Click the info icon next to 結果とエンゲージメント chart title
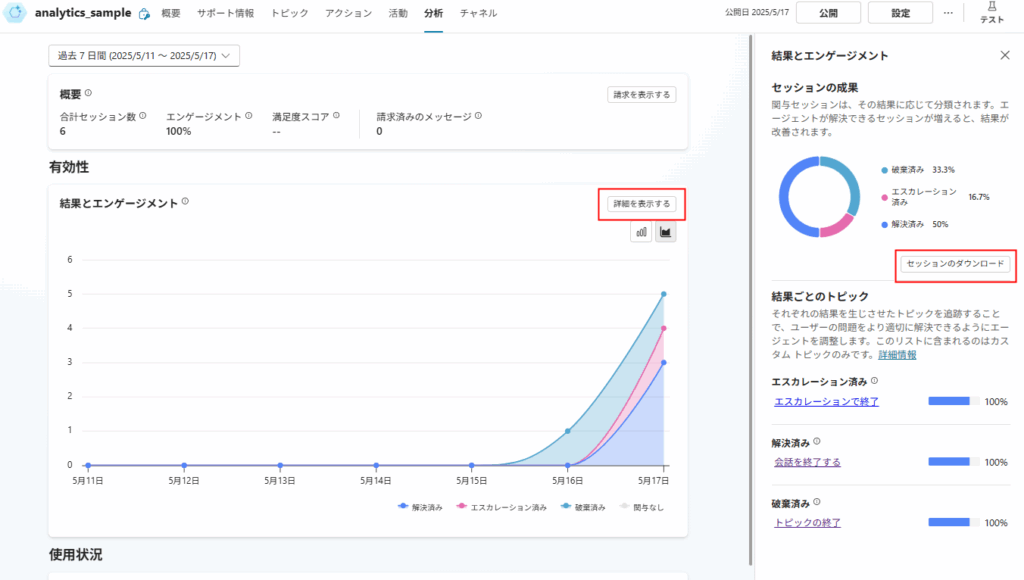The height and width of the screenshot is (580, 1024). click(x=185, y=202)
